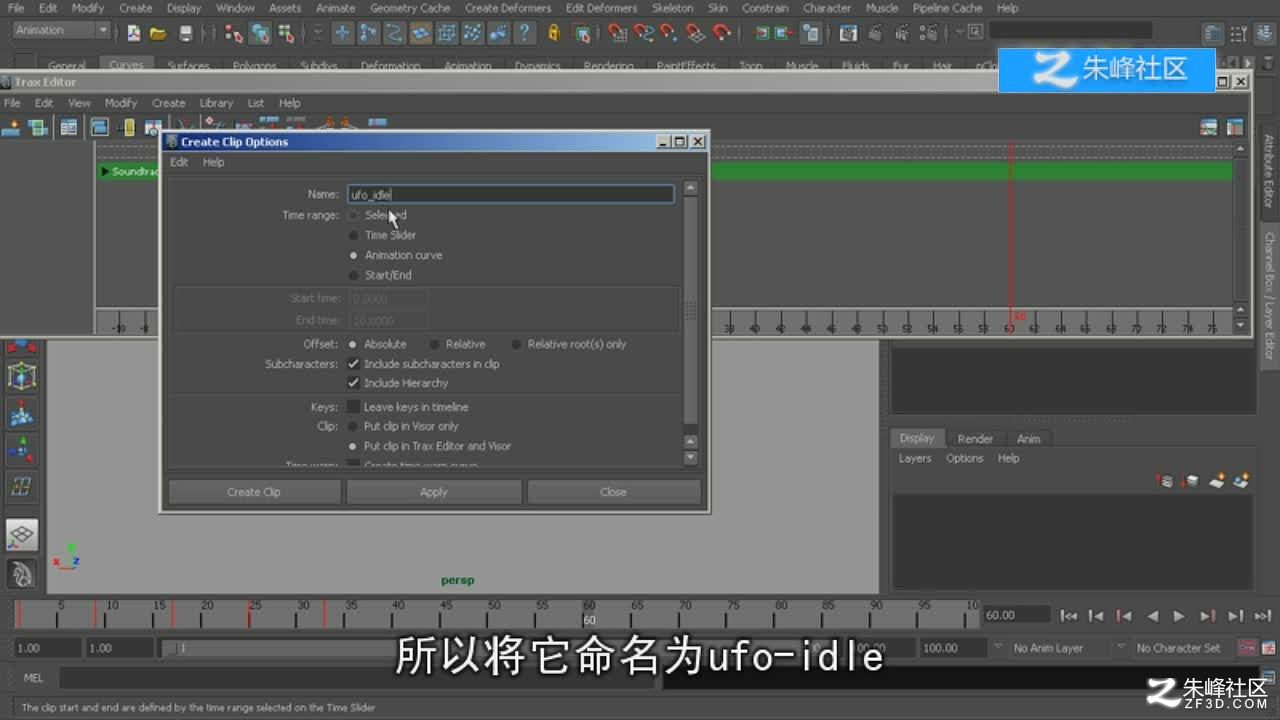Open the No Anim Layer dropdown
1280x720 pixels.
1056,648
